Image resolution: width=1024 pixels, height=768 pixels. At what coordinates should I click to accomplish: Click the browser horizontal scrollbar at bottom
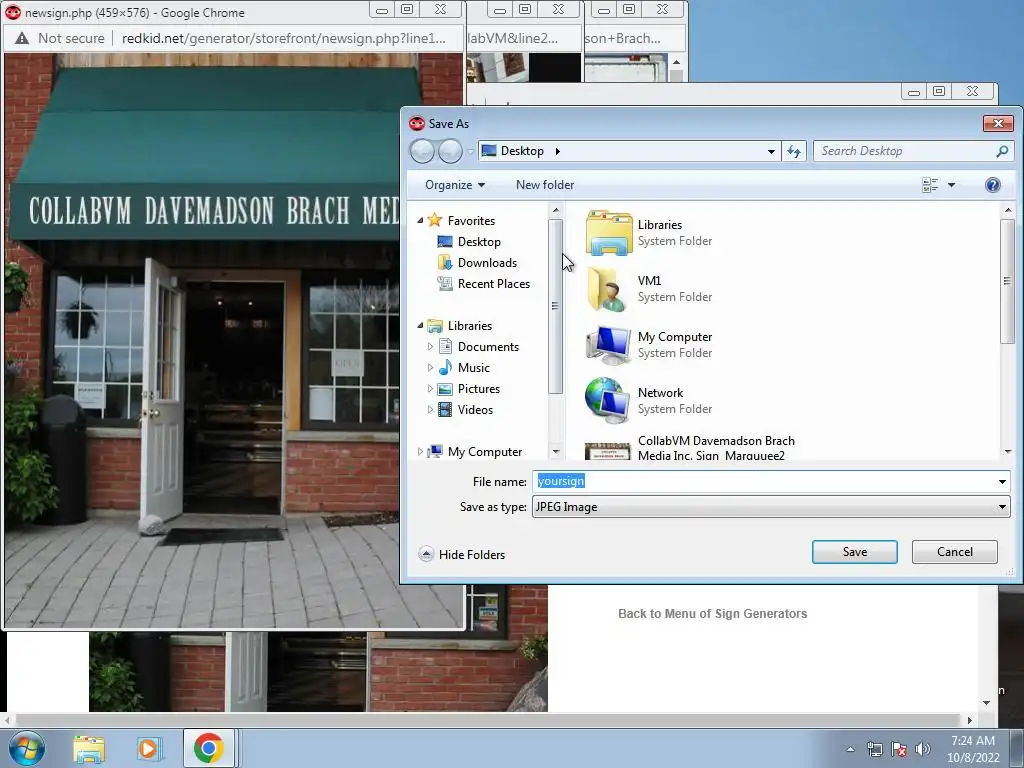[487, 720]
